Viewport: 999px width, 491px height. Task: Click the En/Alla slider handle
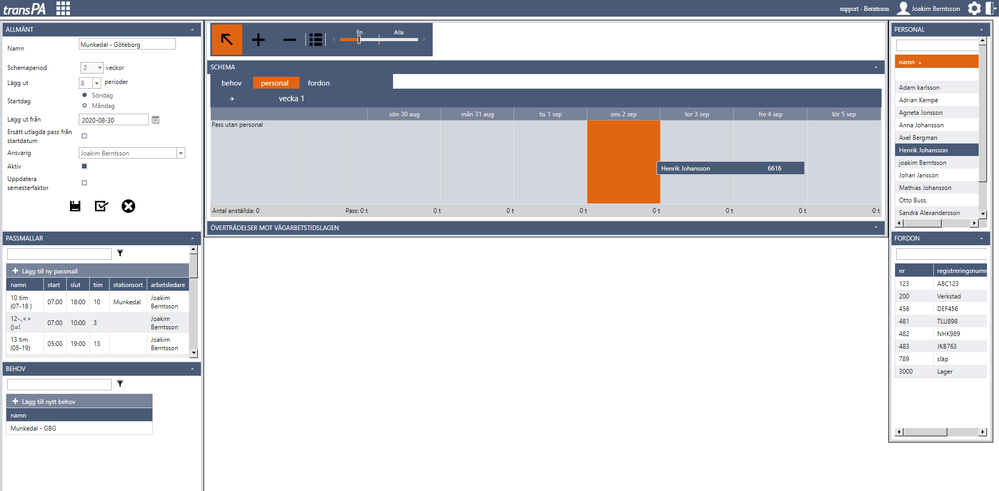point(359,39)
